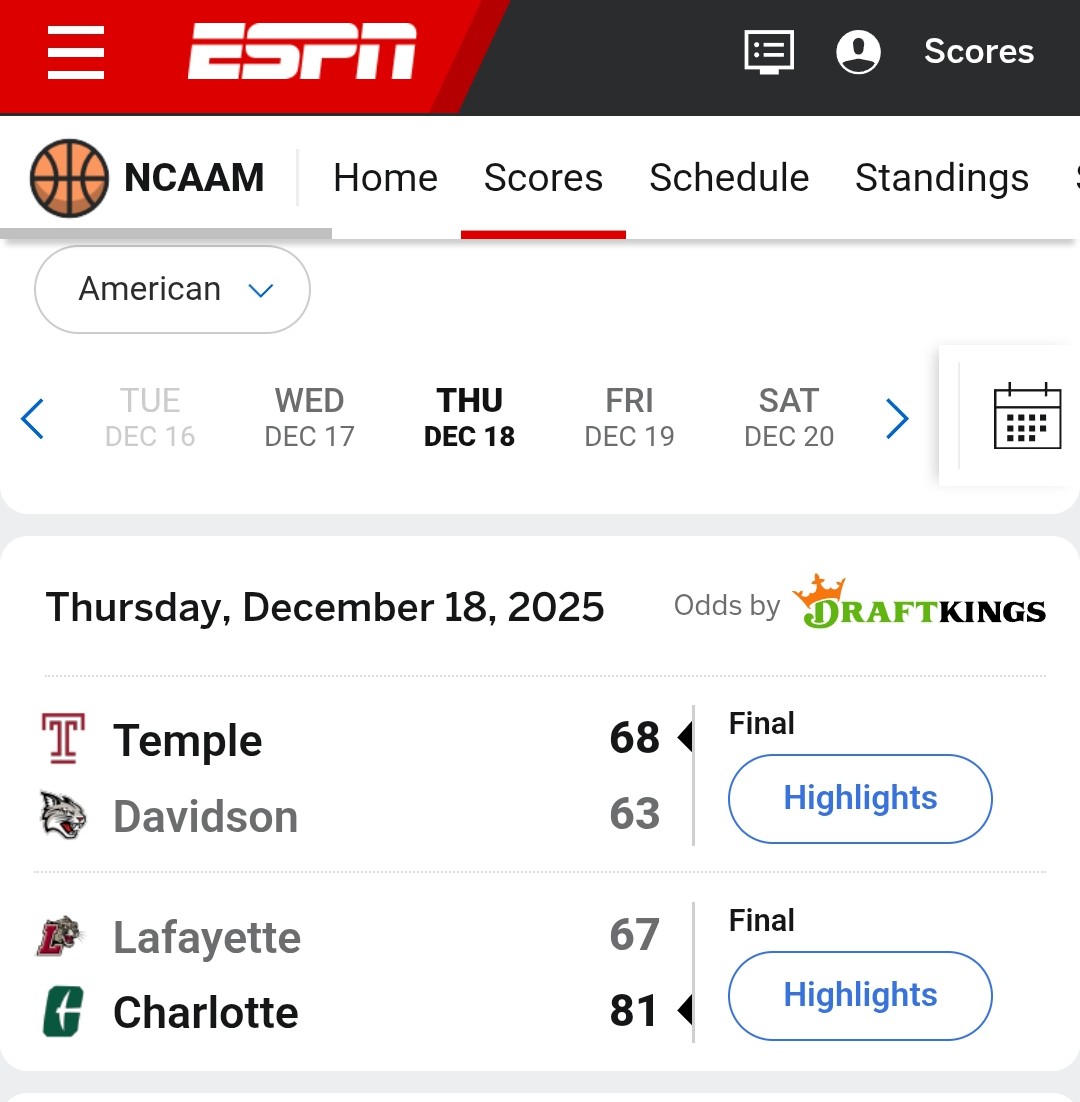Advance to next dates with right arrow

coord(897,419)
